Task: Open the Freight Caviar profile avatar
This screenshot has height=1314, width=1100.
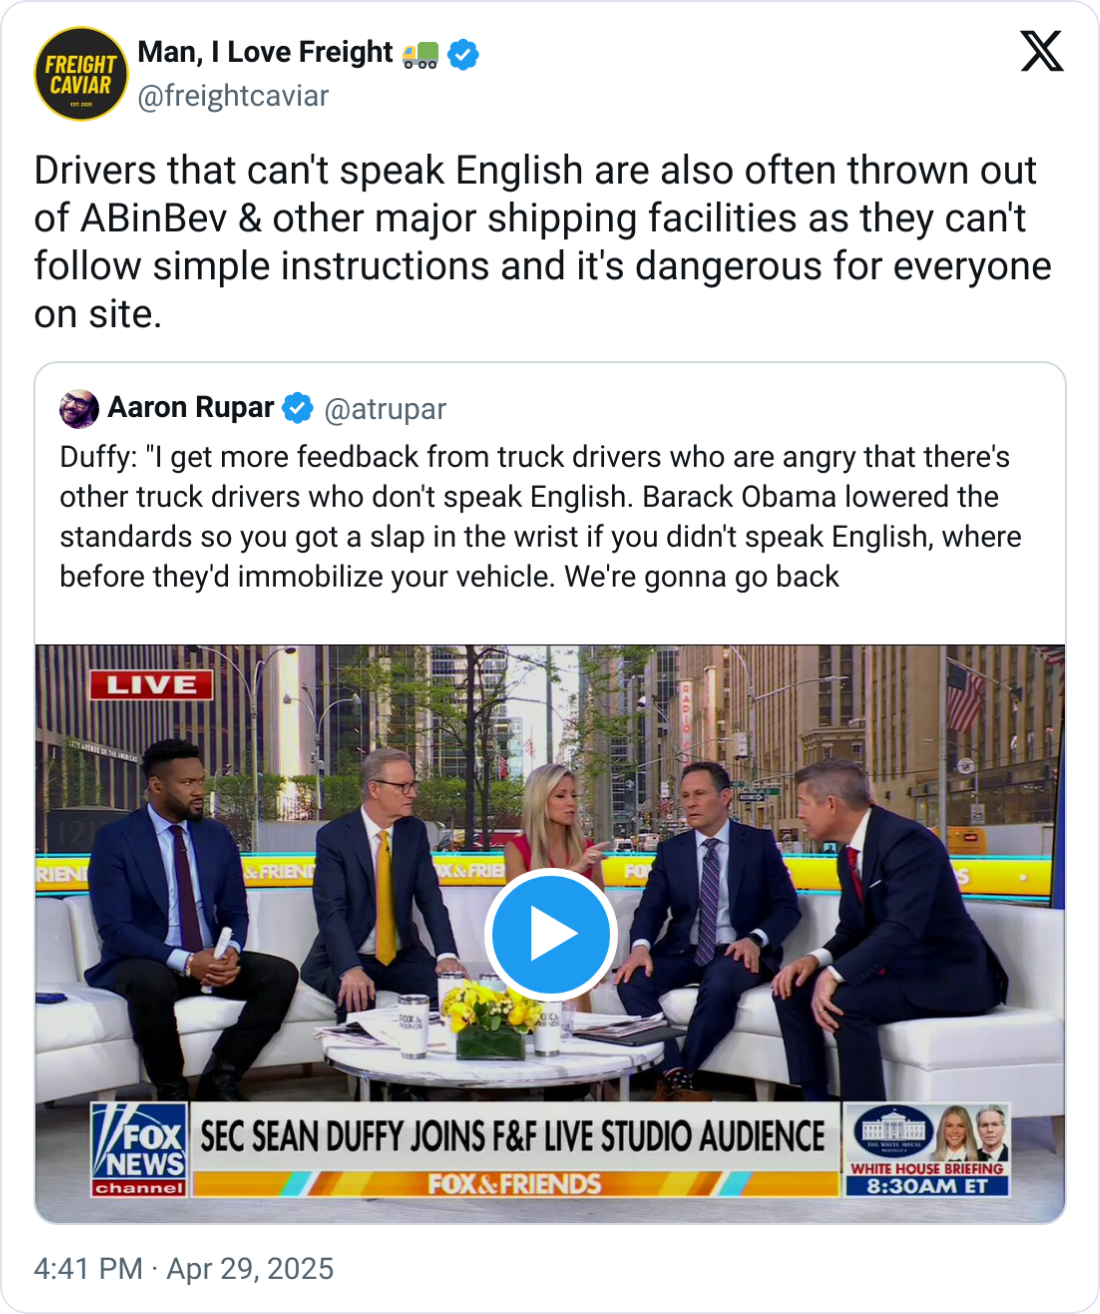Action: point(81,73)
